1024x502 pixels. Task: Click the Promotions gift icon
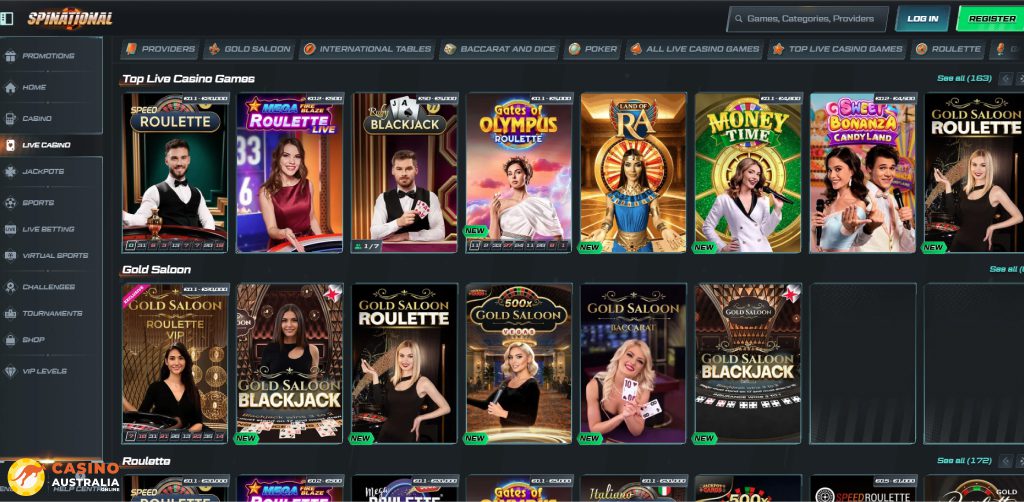[x=10, y=56]
